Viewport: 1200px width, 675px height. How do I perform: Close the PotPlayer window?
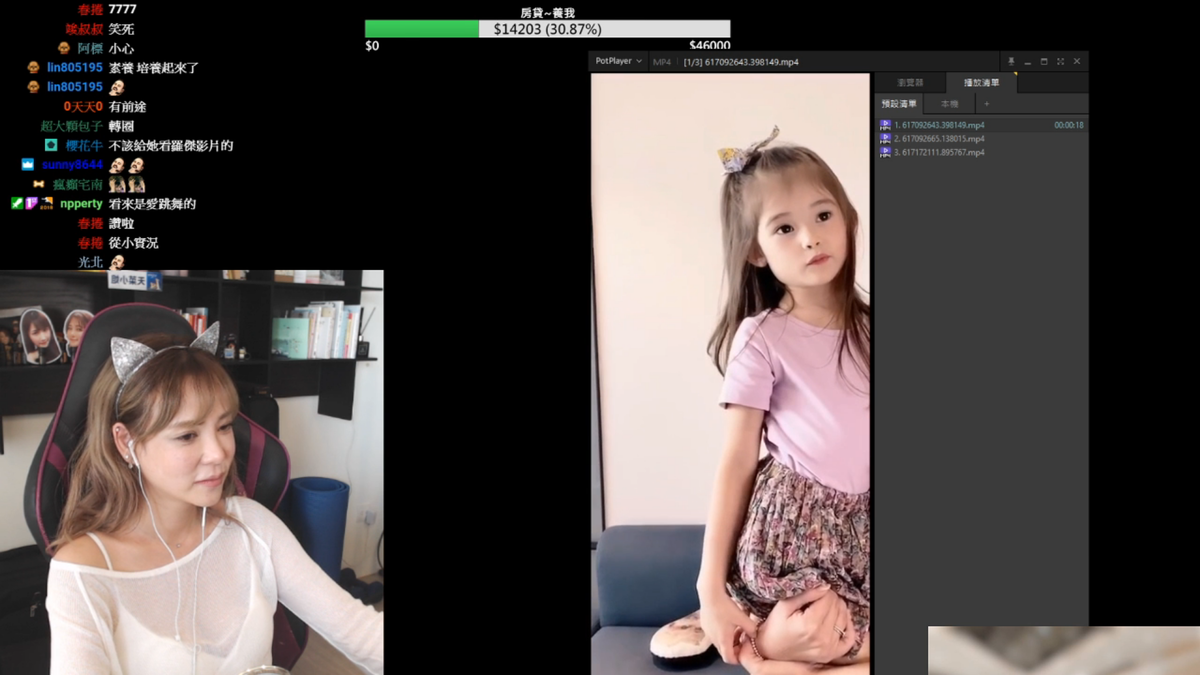pyautogui.click(x=1077, y=61)
